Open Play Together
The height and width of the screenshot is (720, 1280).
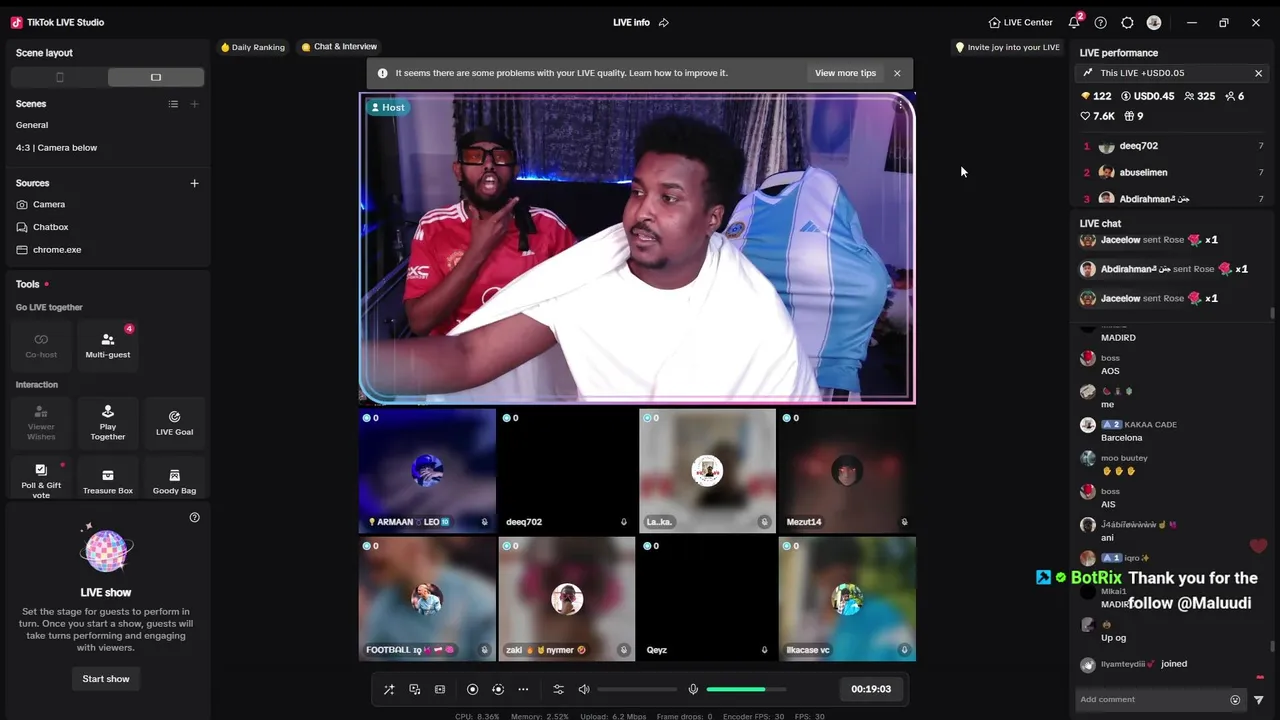(x=108, y=423)
